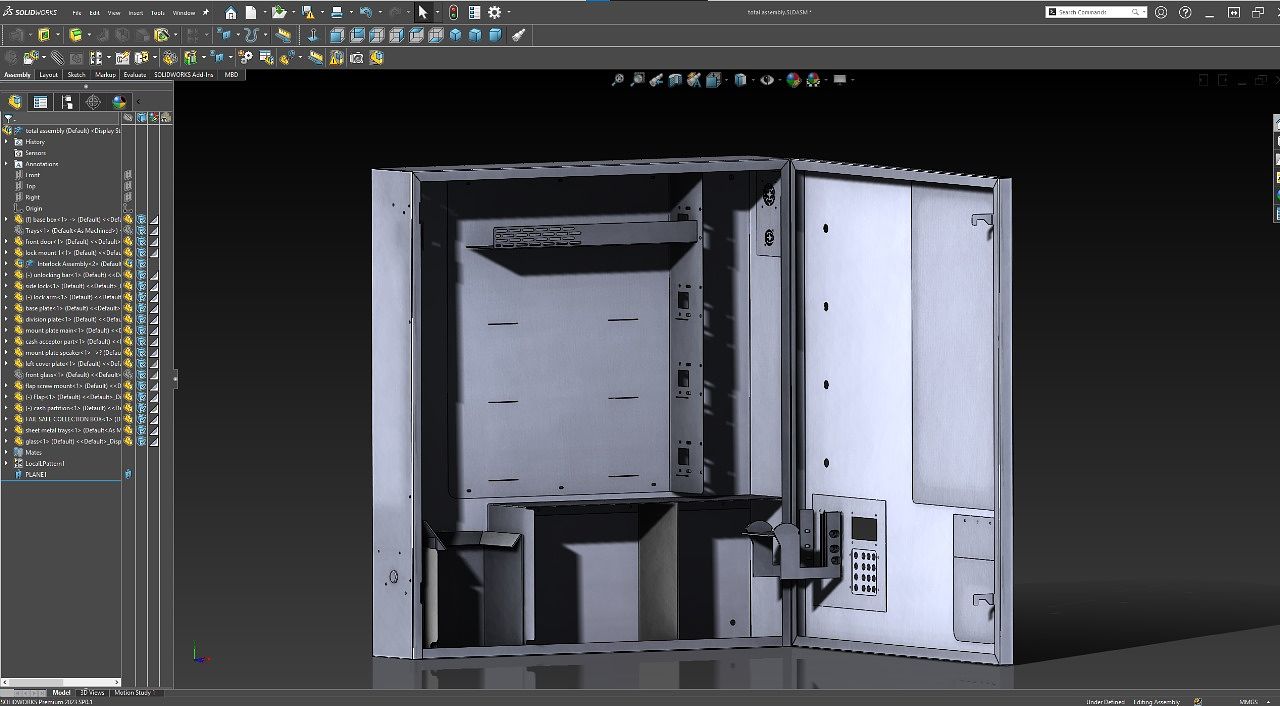Toggle display state of base box component
The width and height of the screenshot is (1280, 706).
coord(142,219)
